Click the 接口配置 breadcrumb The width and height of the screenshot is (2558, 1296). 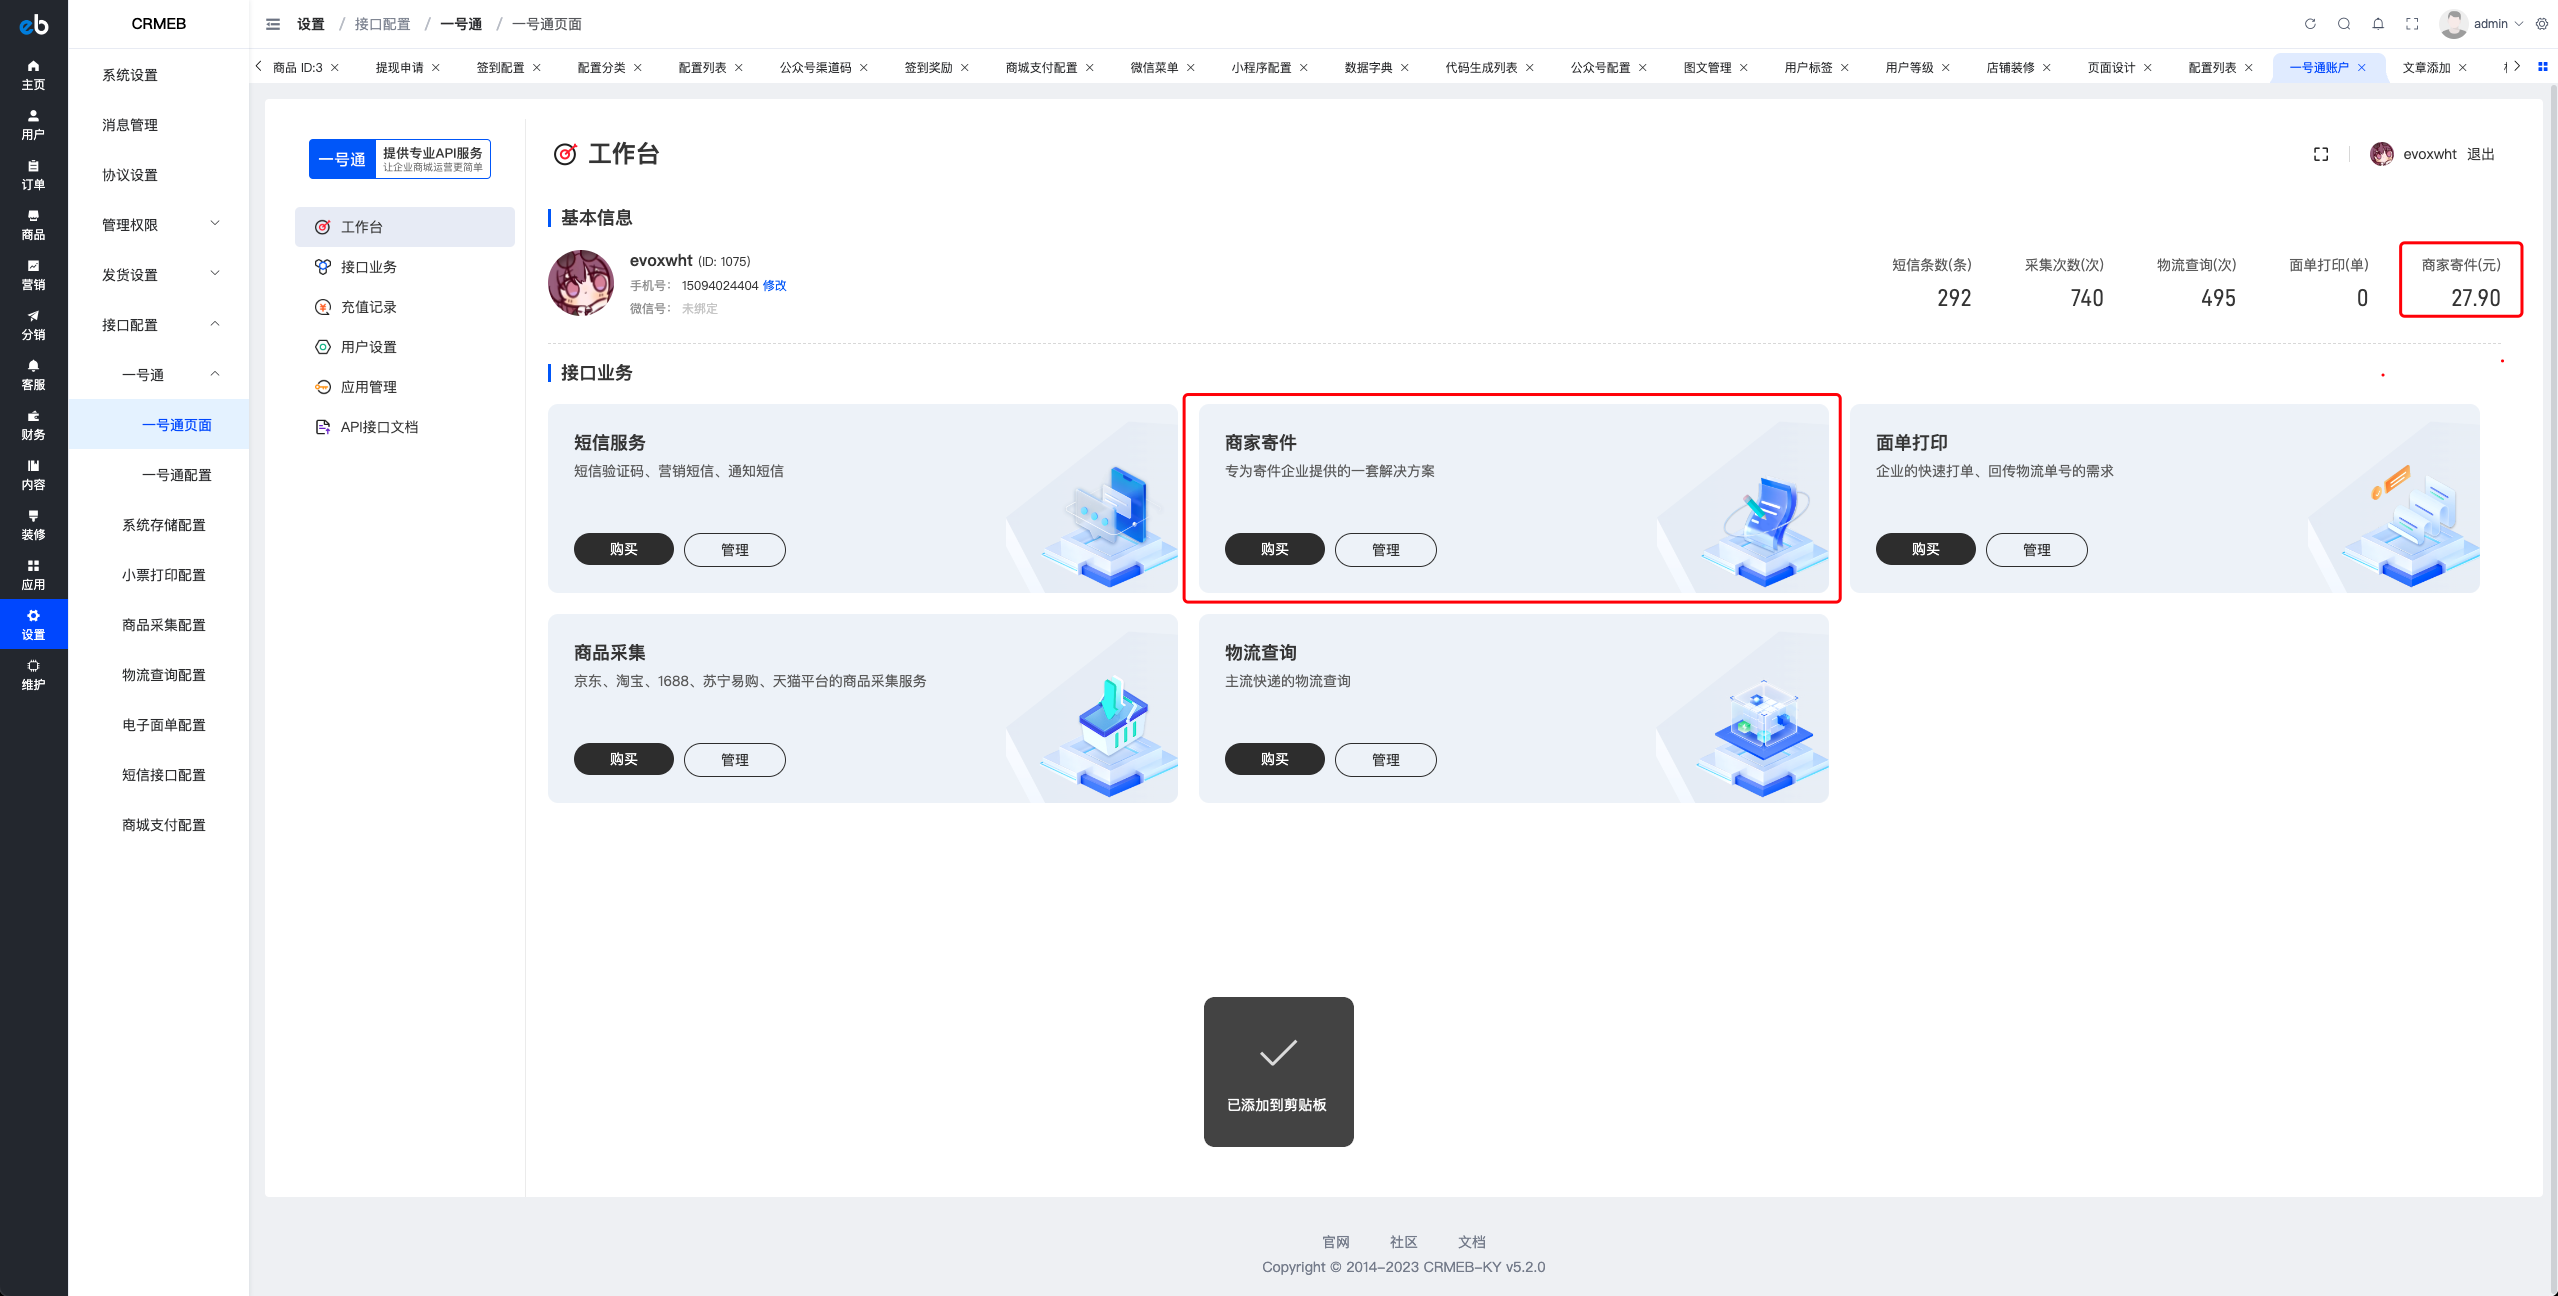coord(382,24)
